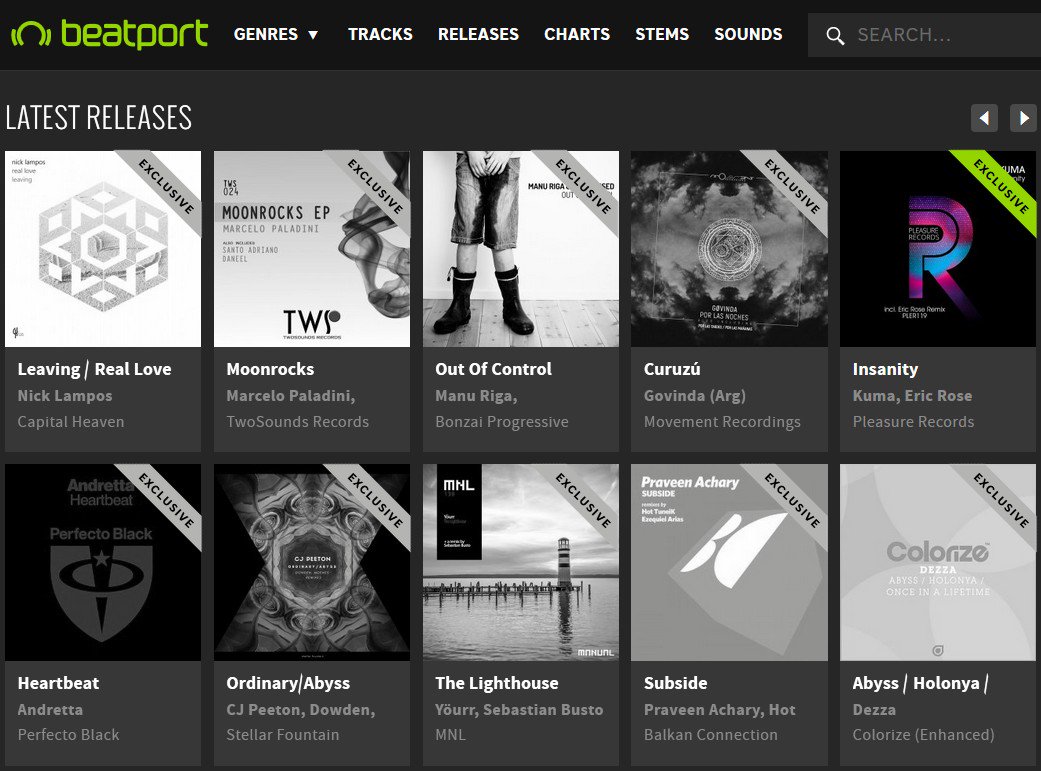This screenshot has width=1041, height=771.
Task: Open label Colorize (Enhanced)
Action: tap(923, 734)
